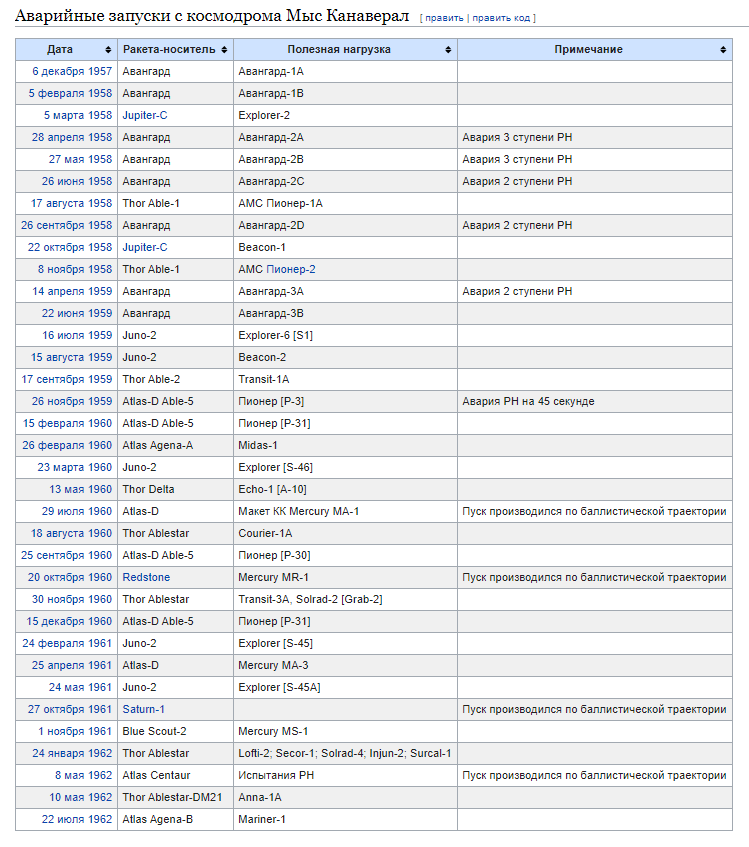Image resolution: width=749 pixels, height=847 pixels.
Task: Open date link 13 мая 1960
Action: click(x=80, y=489)
